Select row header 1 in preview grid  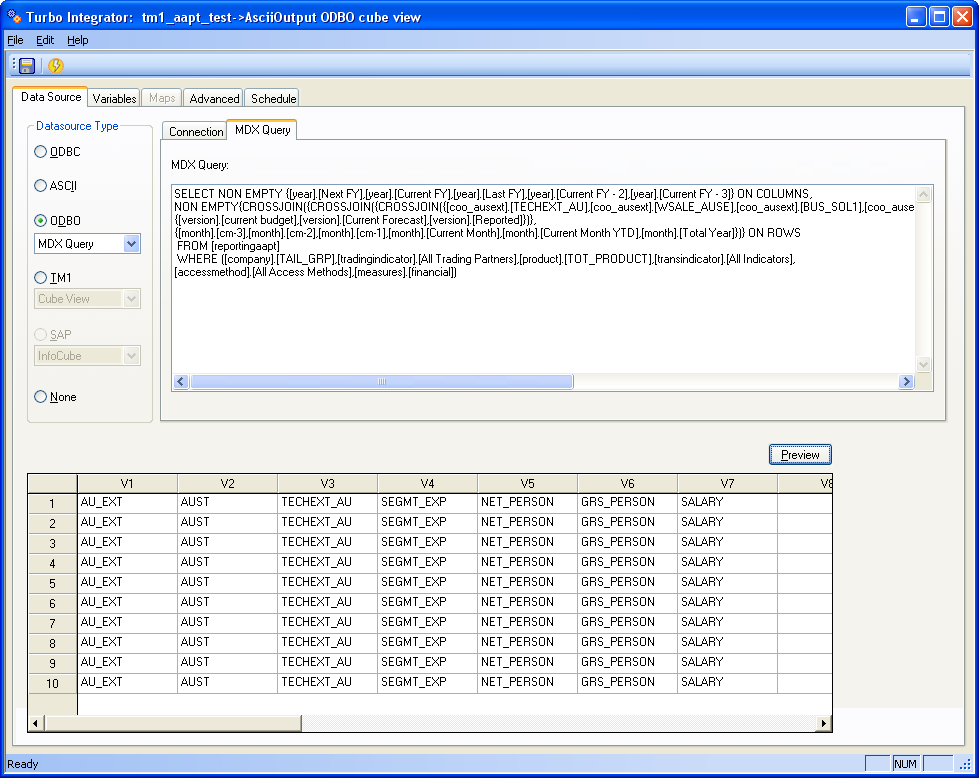tap(52, 503)
